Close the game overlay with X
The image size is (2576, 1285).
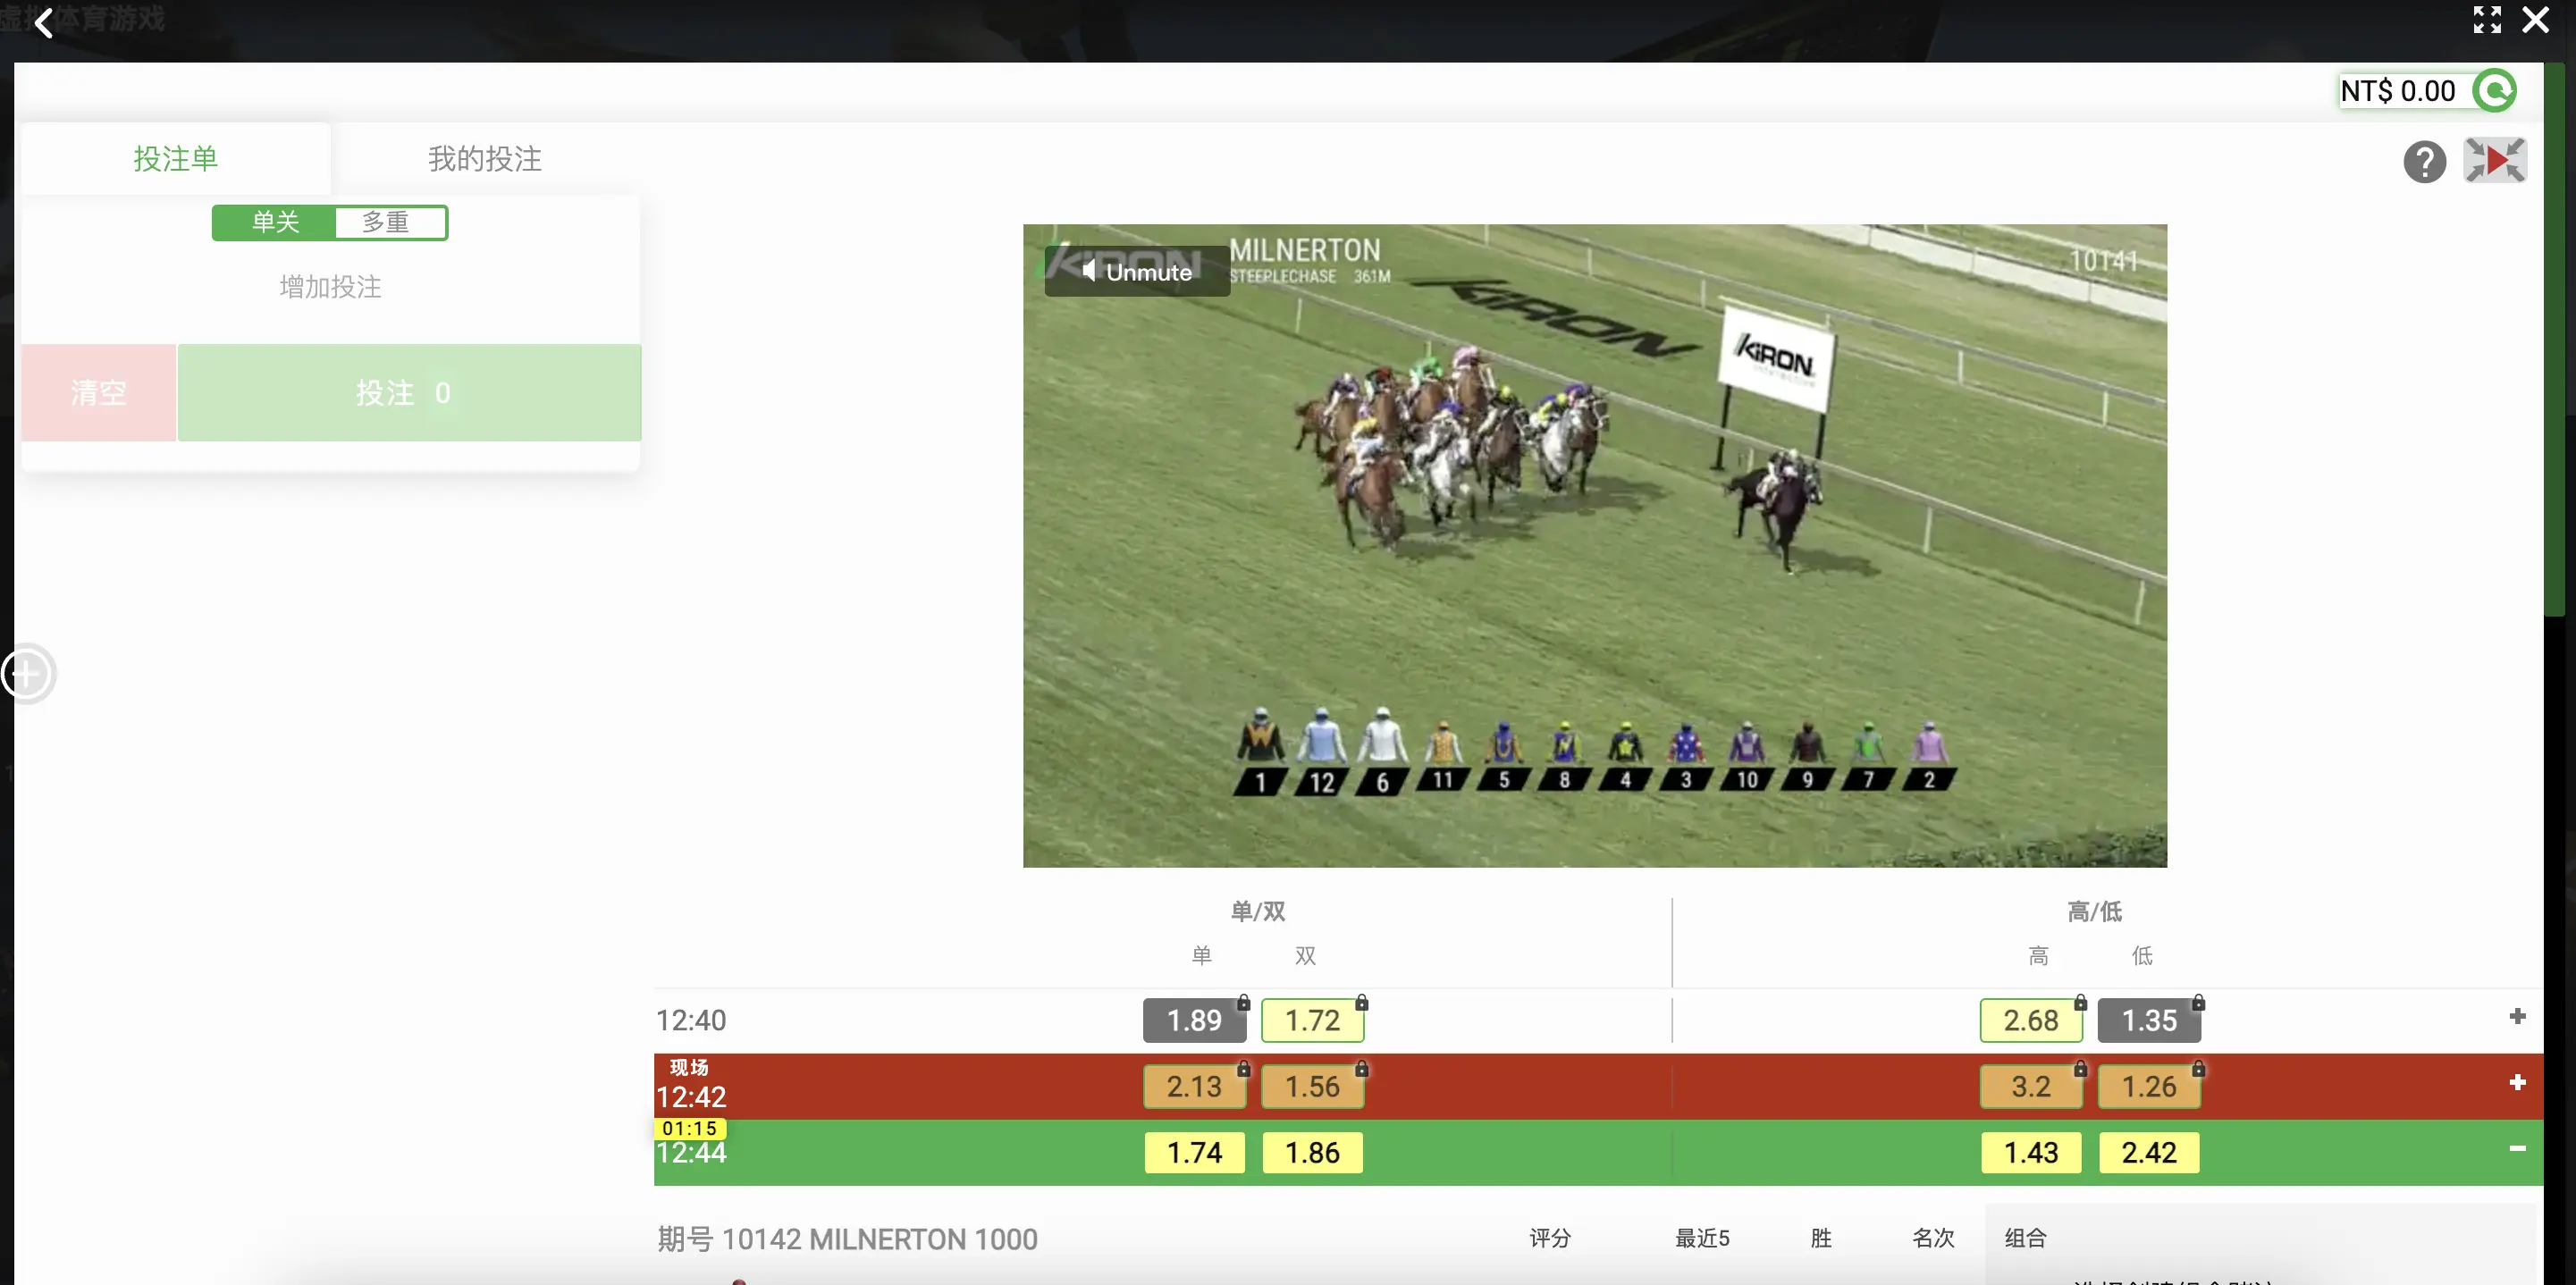(2535, 20)
